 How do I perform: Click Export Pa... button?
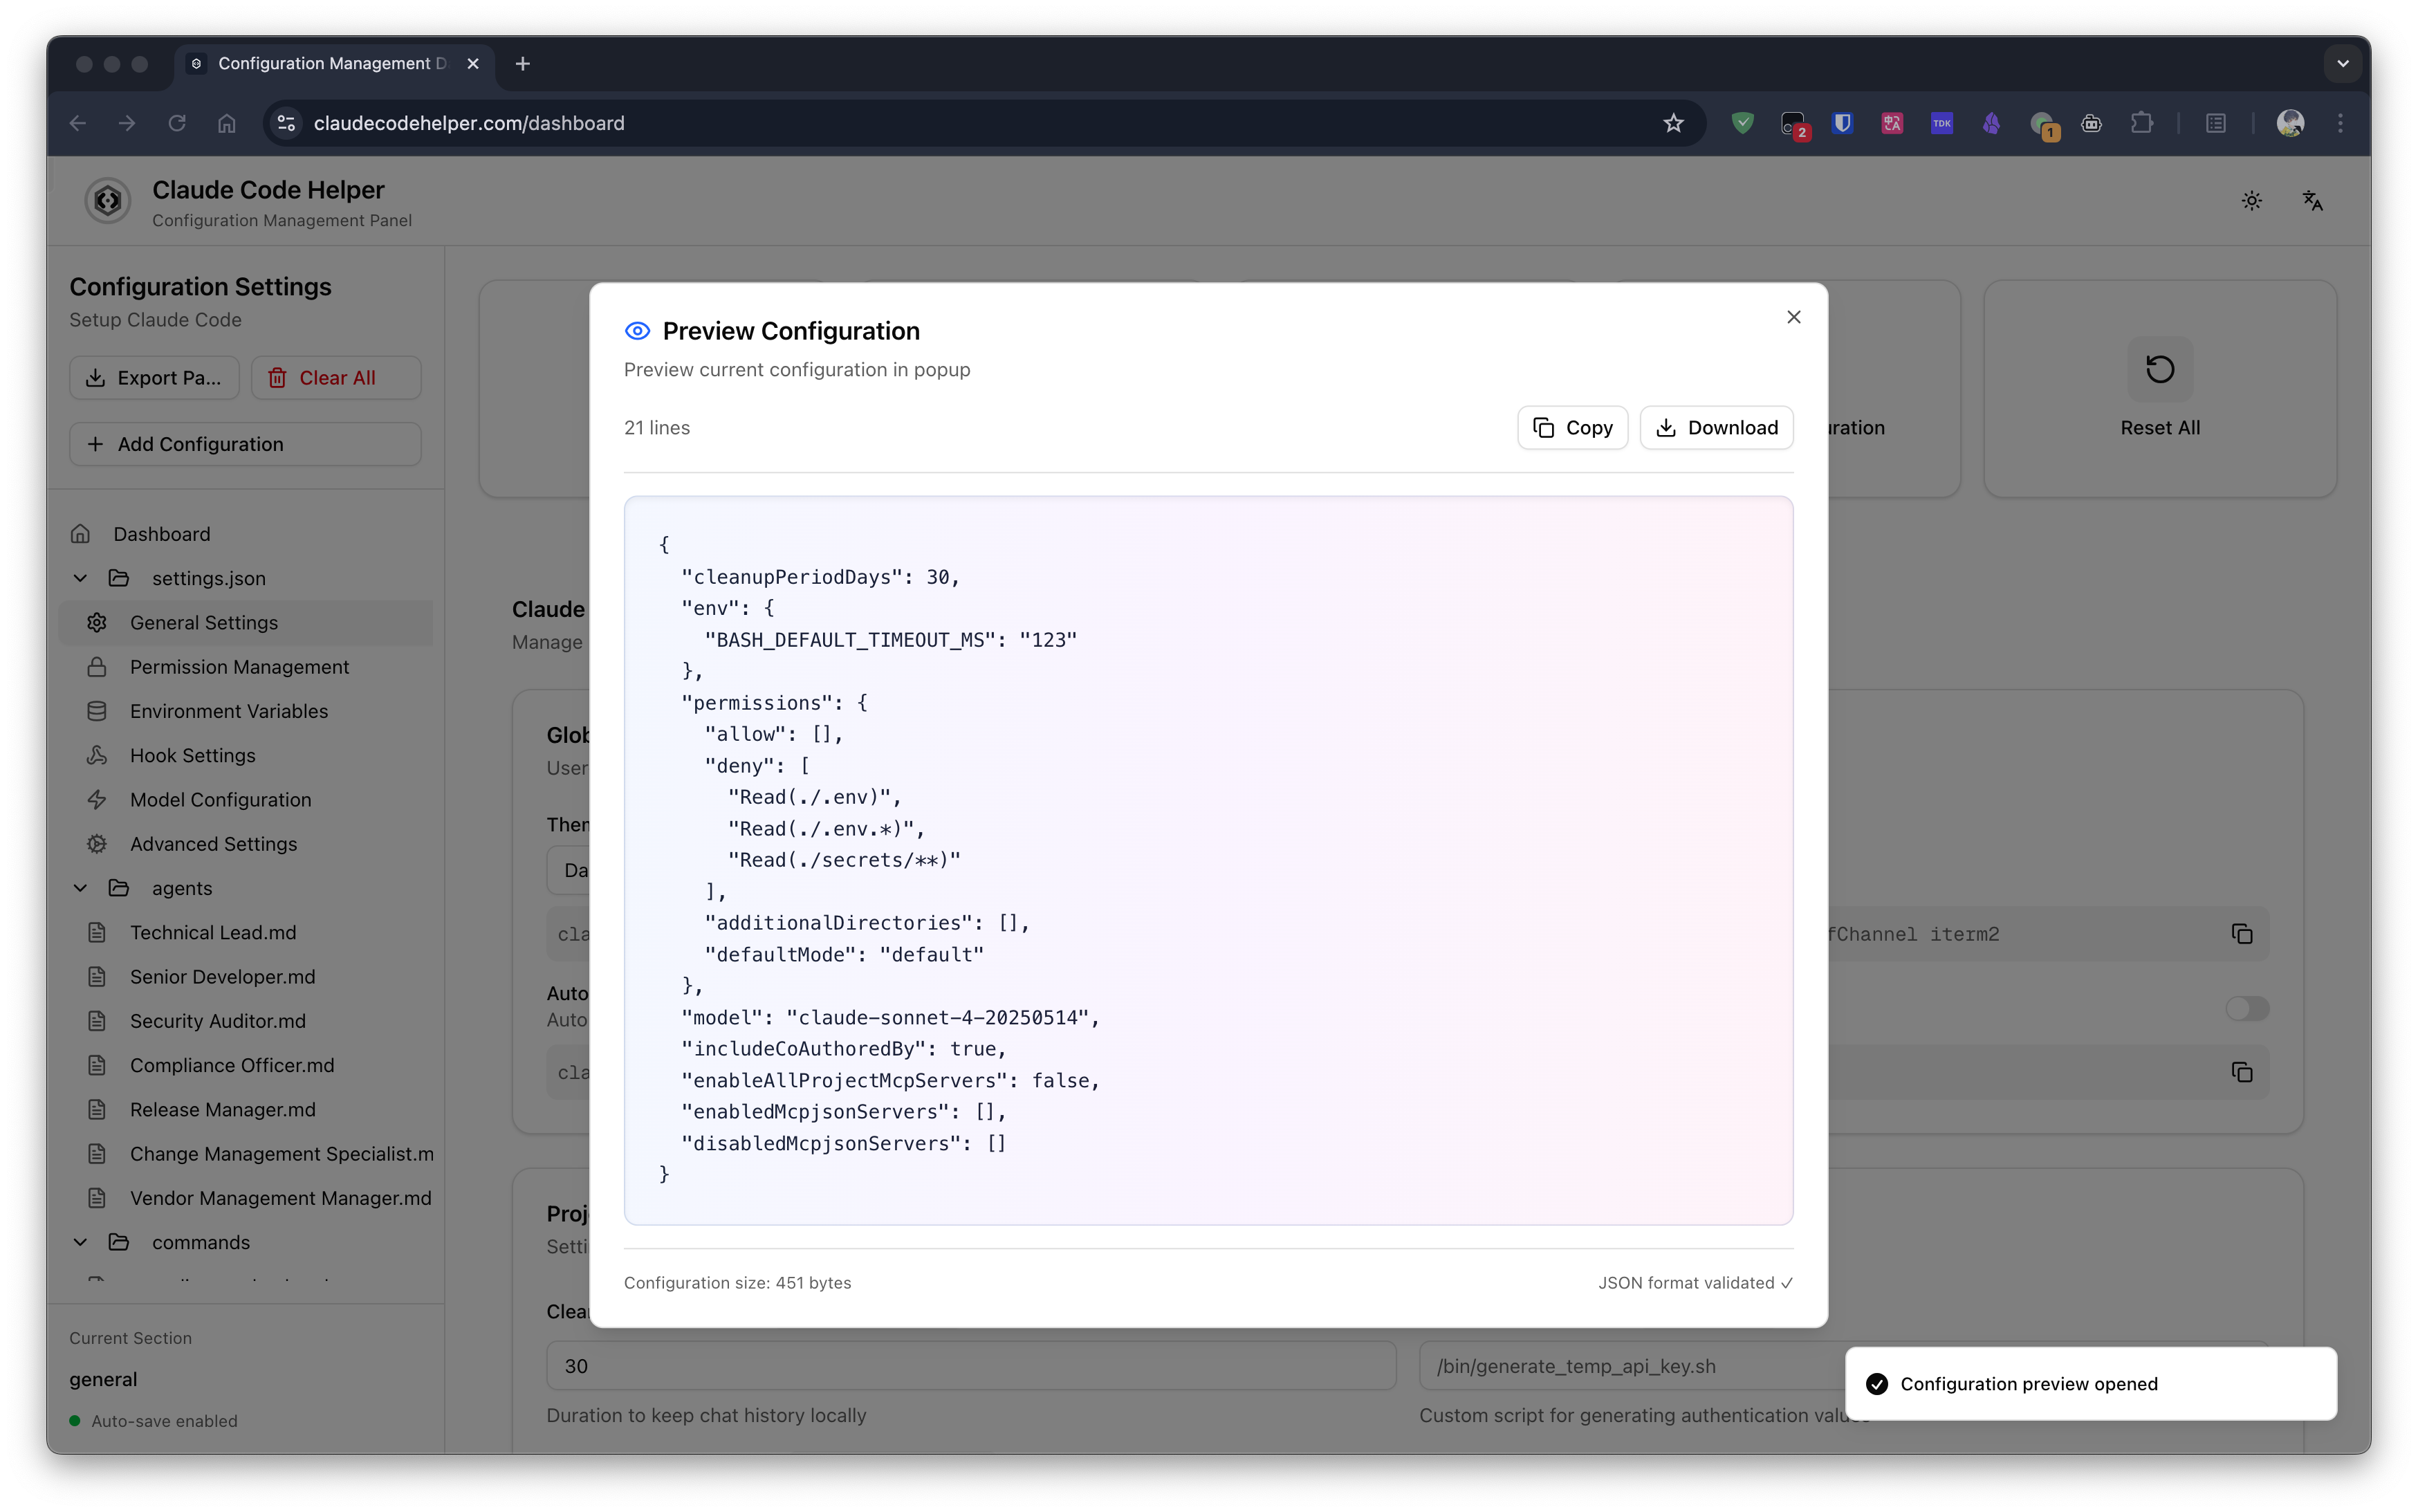click(154, 378)
